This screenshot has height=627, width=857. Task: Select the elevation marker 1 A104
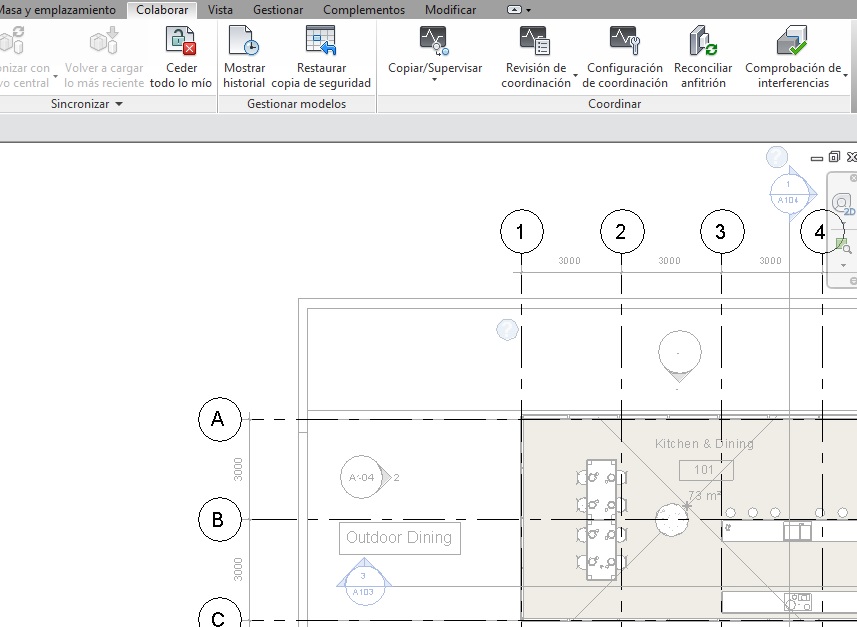pos(789,191)
